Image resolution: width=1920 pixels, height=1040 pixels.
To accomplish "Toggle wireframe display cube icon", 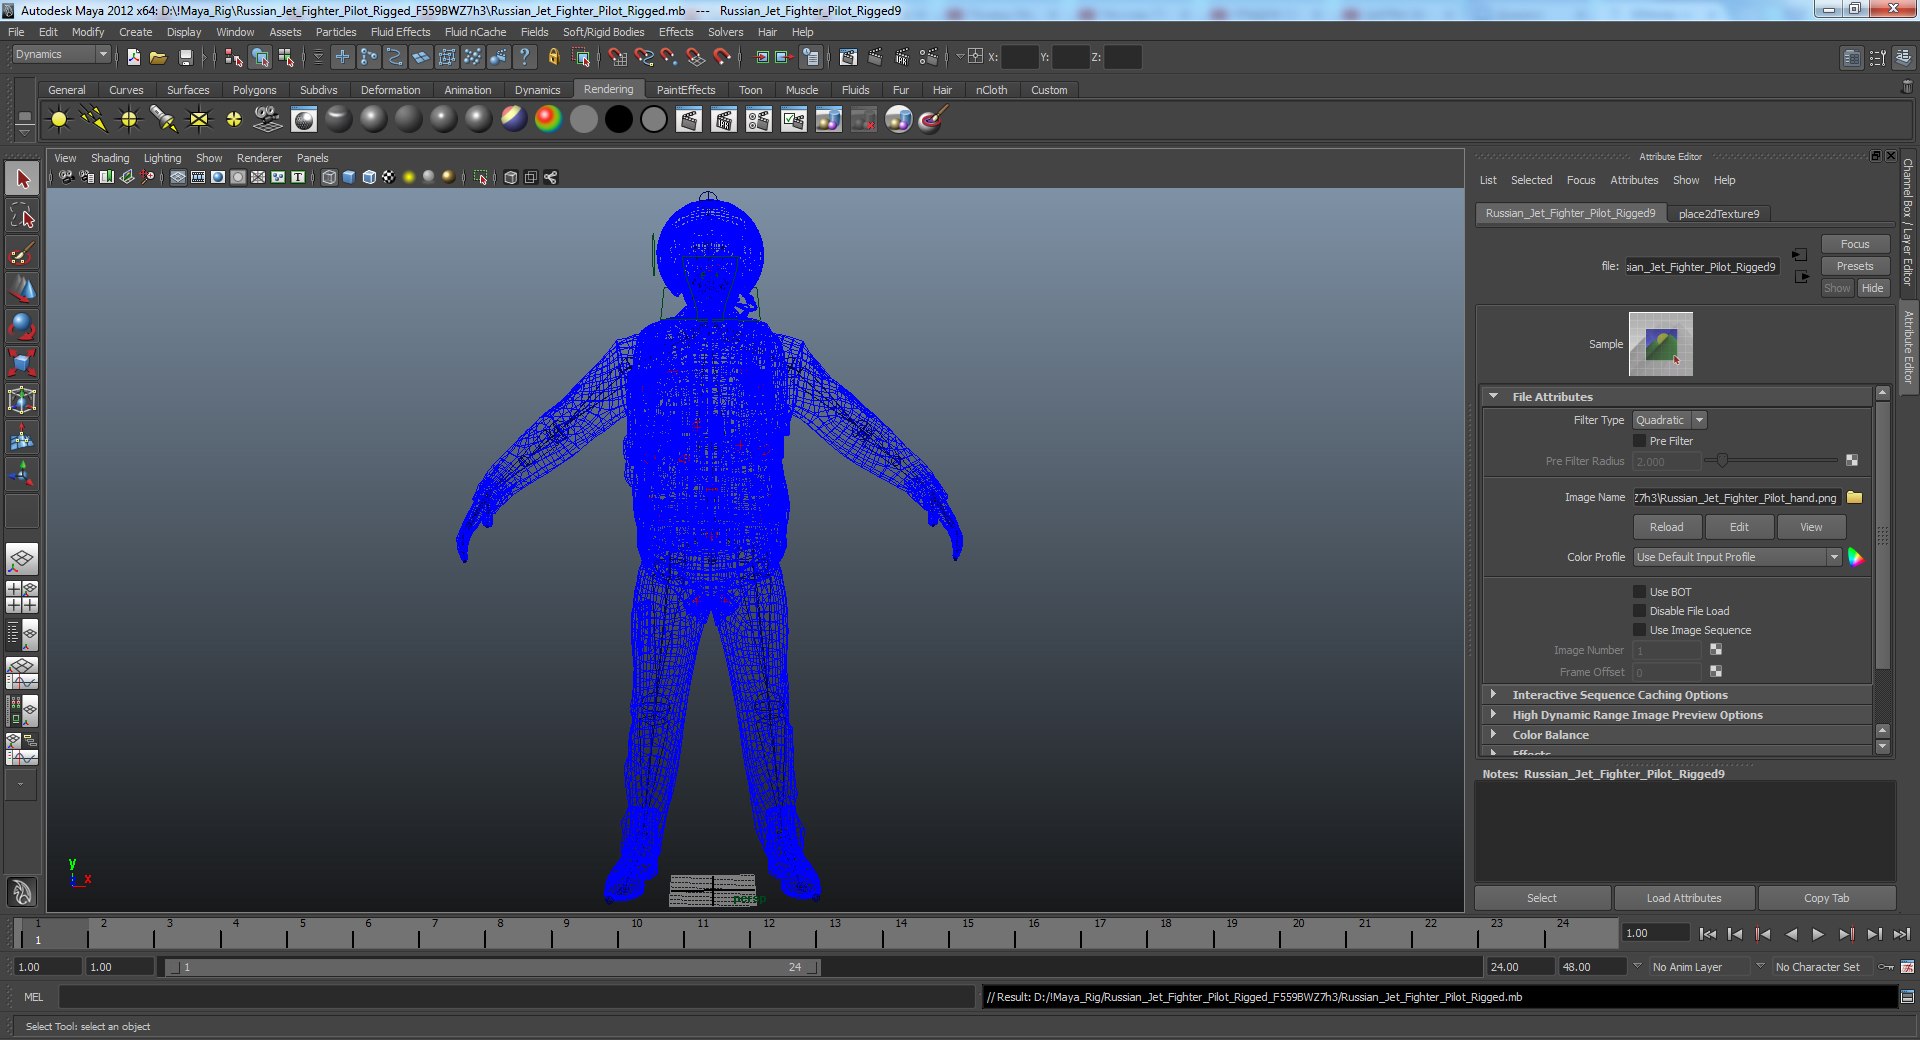I will (329, 177).
